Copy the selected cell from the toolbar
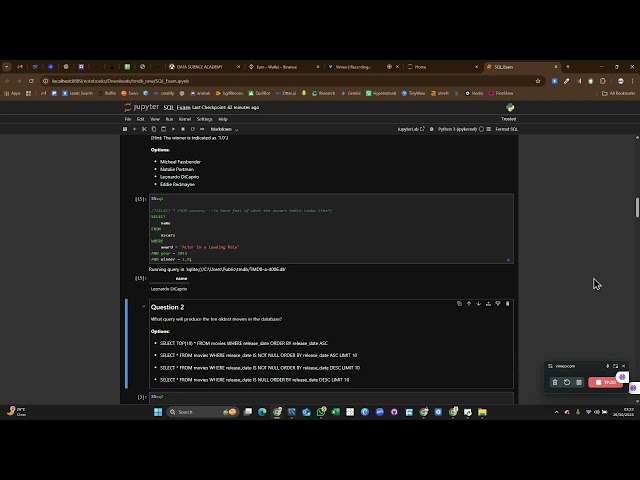This screenshot has width=640, height=480. 154,129
